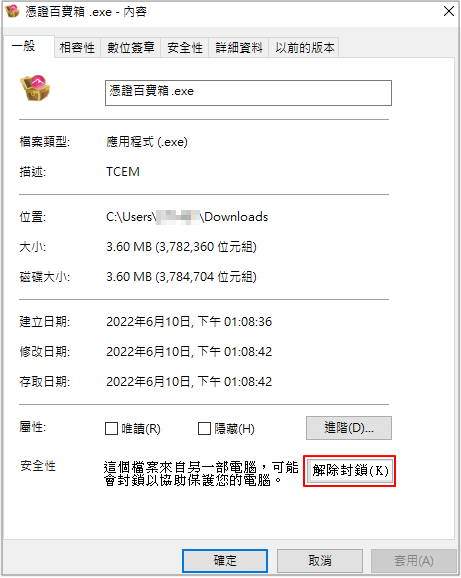Switch to the 相容性 tab

coord(77,48)
